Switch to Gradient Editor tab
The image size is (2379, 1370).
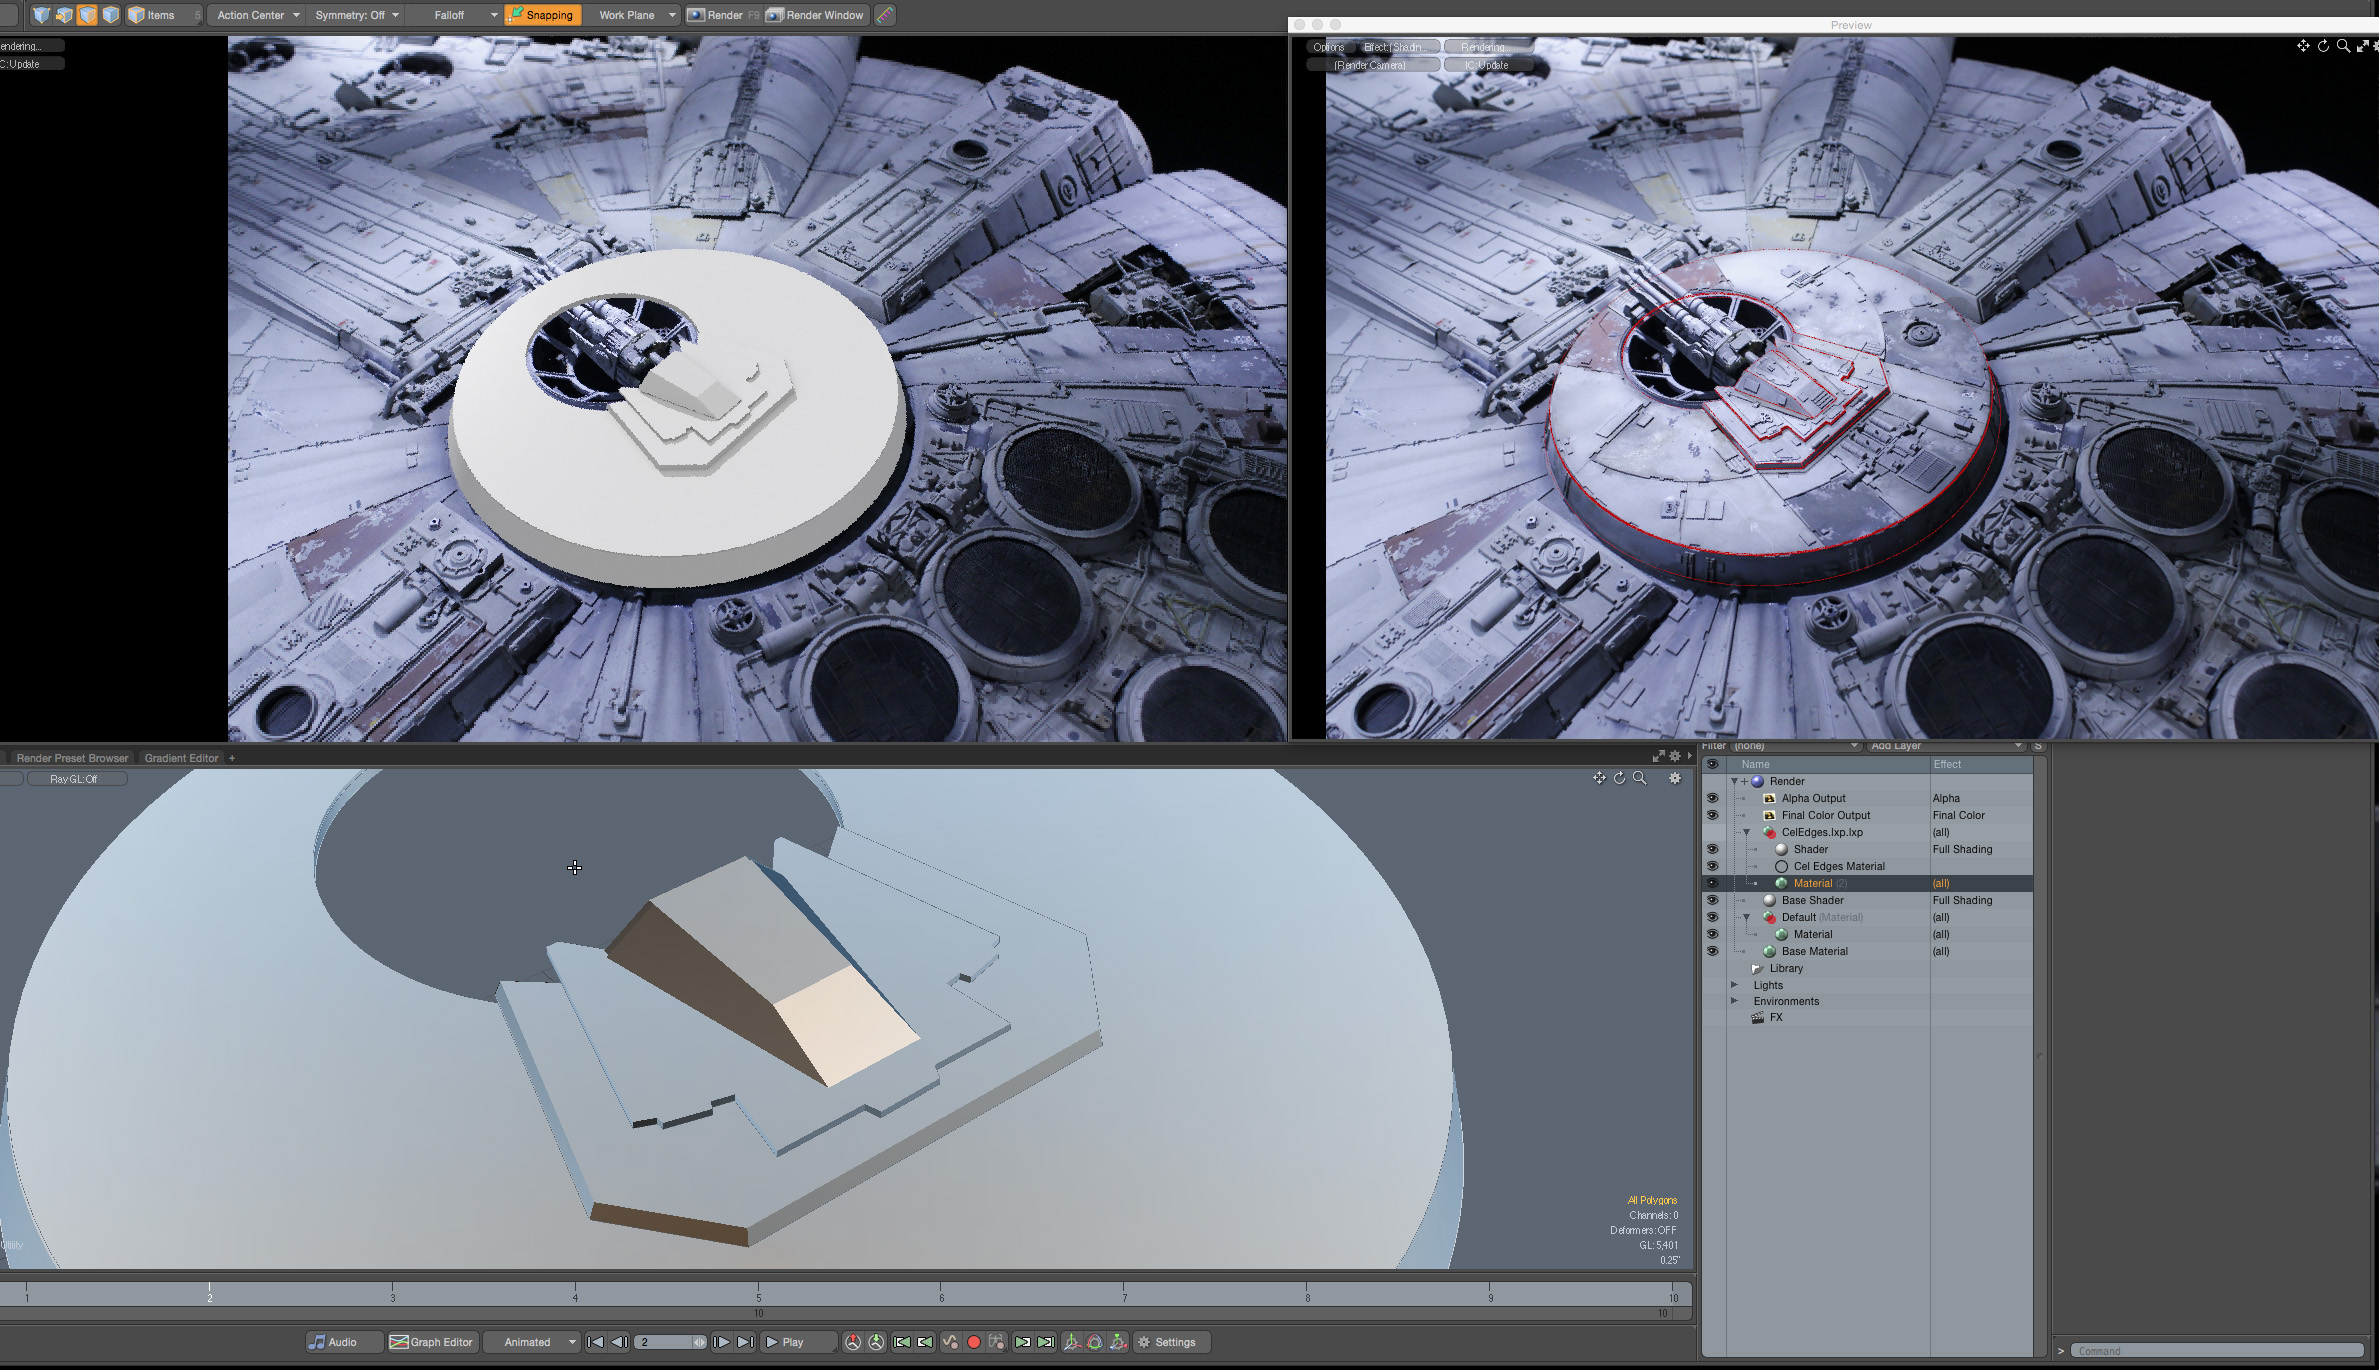pyautogui.click(x=181, y=758)
